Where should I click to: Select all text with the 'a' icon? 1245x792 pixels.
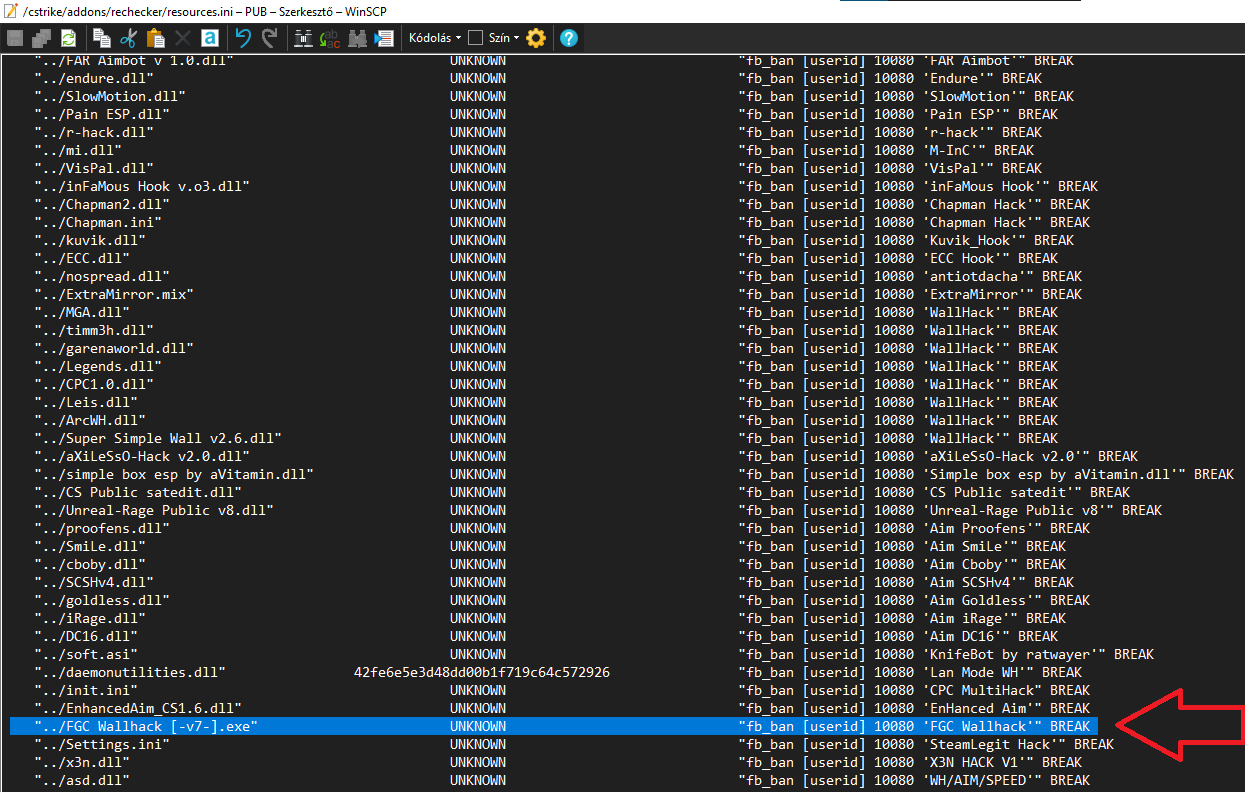(209, 38)
